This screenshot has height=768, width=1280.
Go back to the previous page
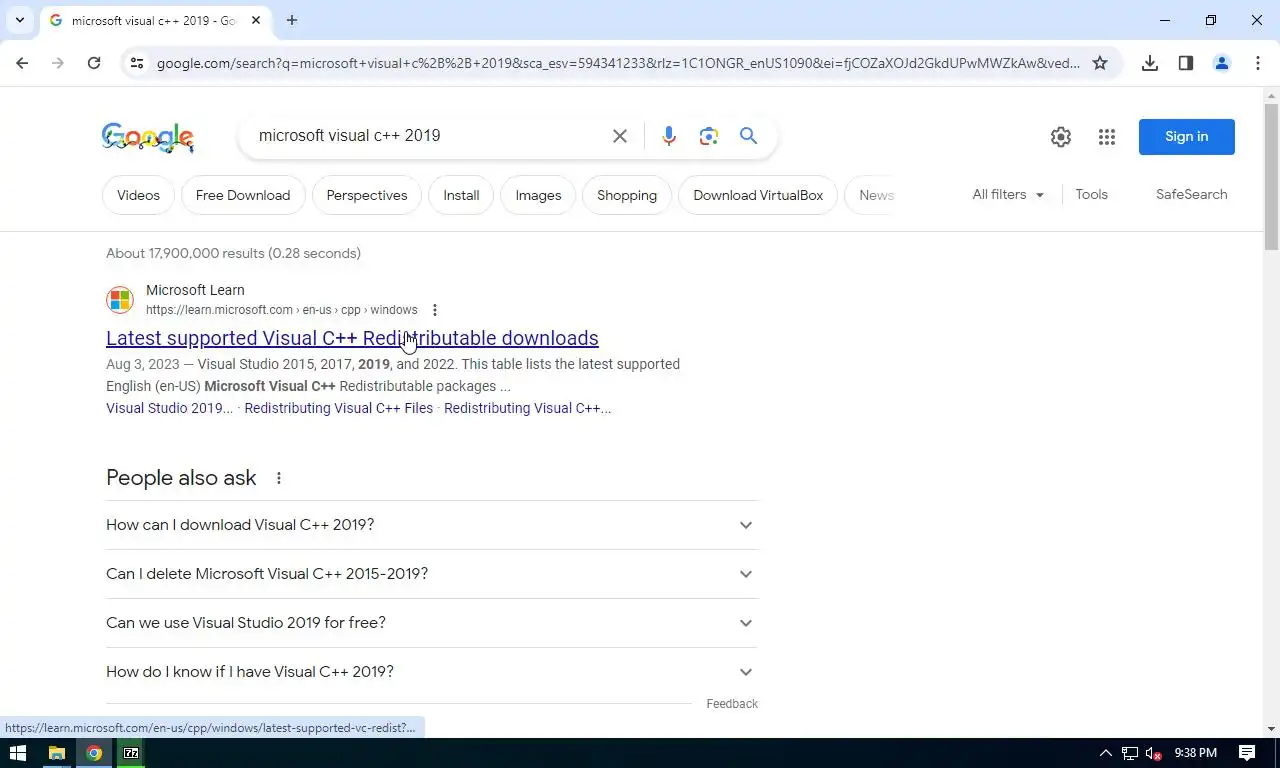[x=22, y=63]
